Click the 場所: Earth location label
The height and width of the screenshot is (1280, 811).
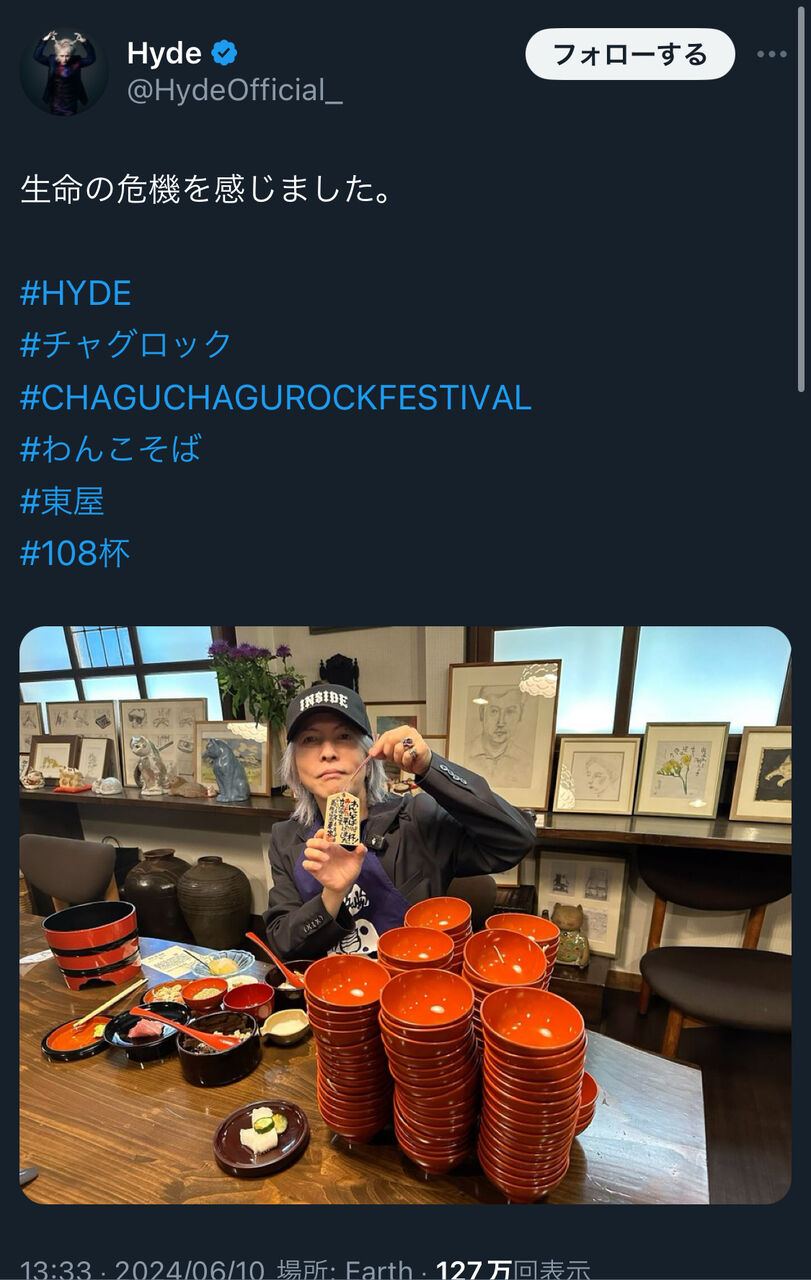[x=345, y=1269]
